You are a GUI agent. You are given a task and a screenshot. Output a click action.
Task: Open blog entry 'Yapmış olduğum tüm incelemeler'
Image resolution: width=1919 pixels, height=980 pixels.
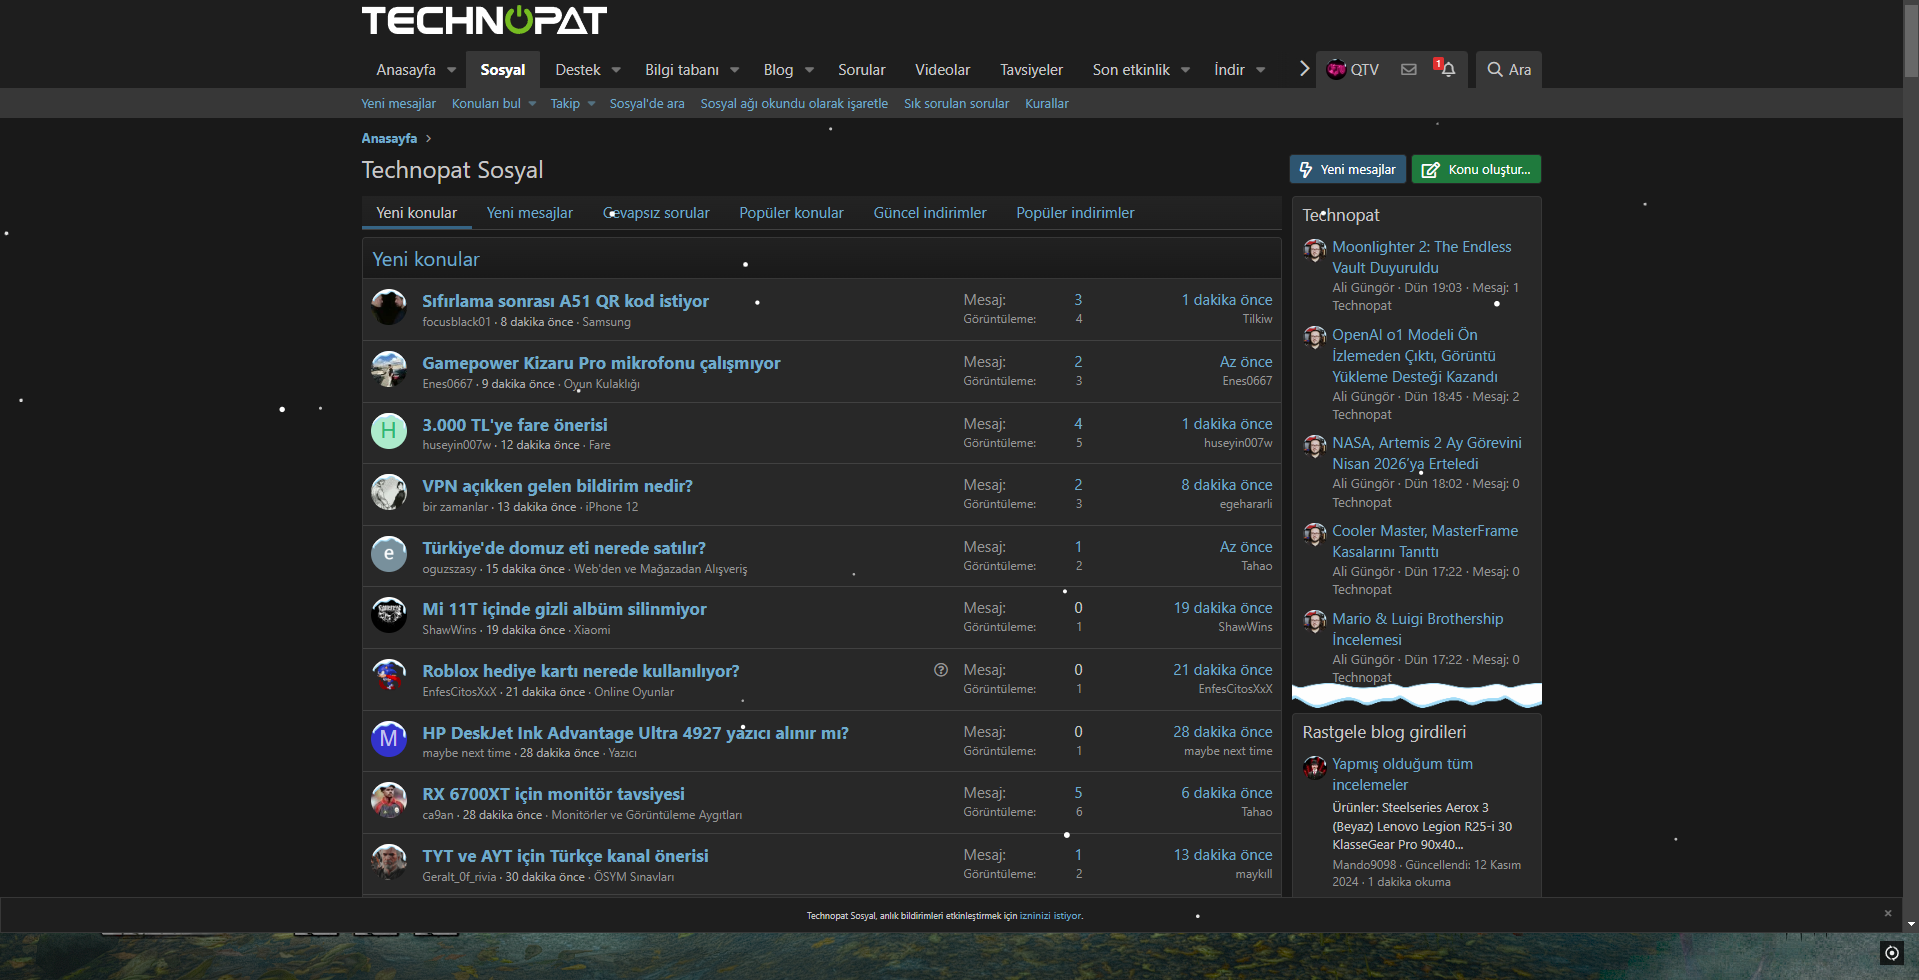[1402, 774]
